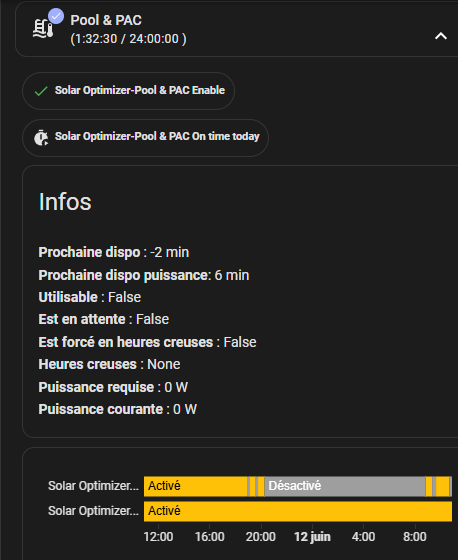This screenshot has width=458, height=560.
Task: Toggle Solar Optimizer-Pool & PAC Enable chip
Action: 128,91
